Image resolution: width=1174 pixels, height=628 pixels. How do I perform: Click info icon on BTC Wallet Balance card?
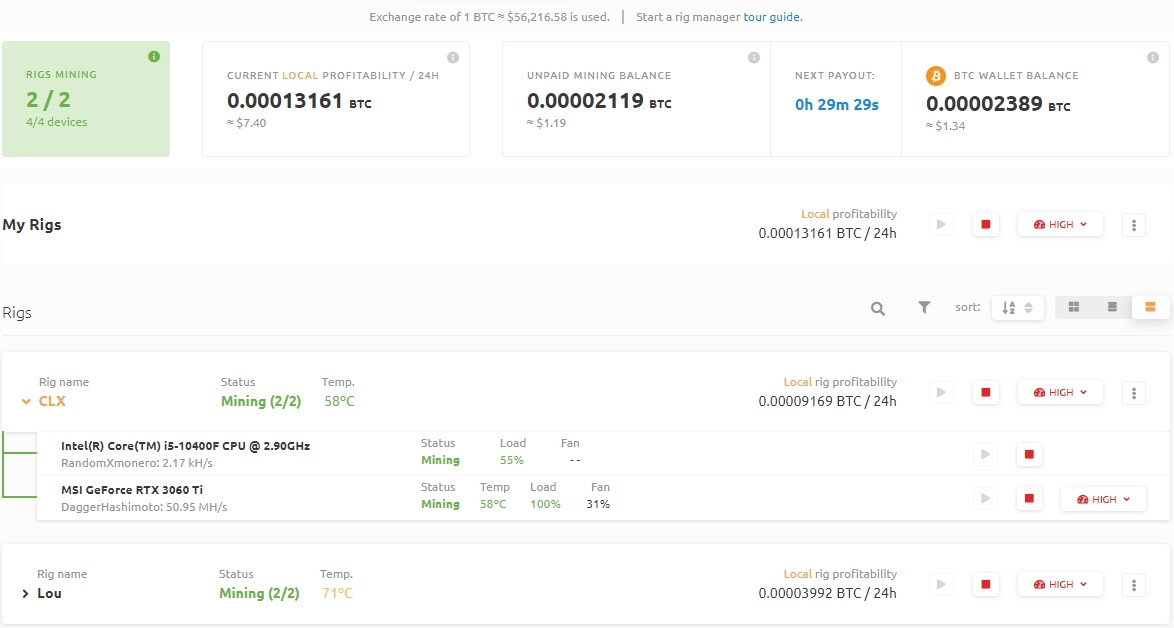coord(1153,58)
